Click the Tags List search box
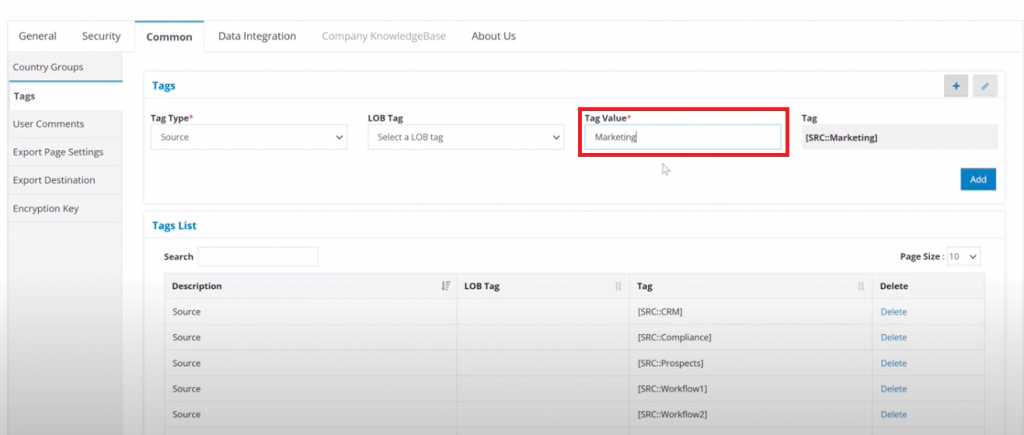Image resolution: width=1024 pixels, height=435 pixels. (x=258, y=257)
